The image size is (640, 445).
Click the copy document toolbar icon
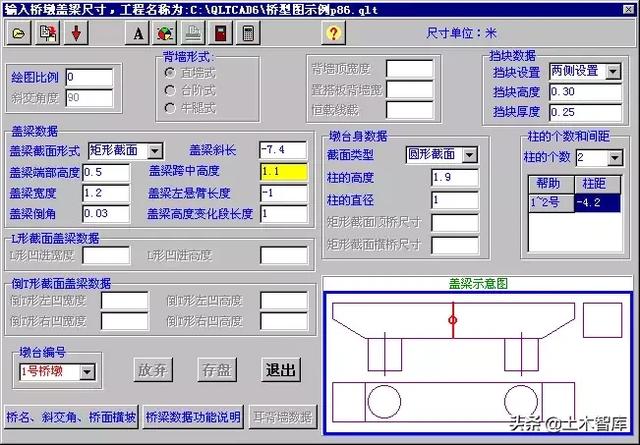pyautogui.click(x=47, y=32)
